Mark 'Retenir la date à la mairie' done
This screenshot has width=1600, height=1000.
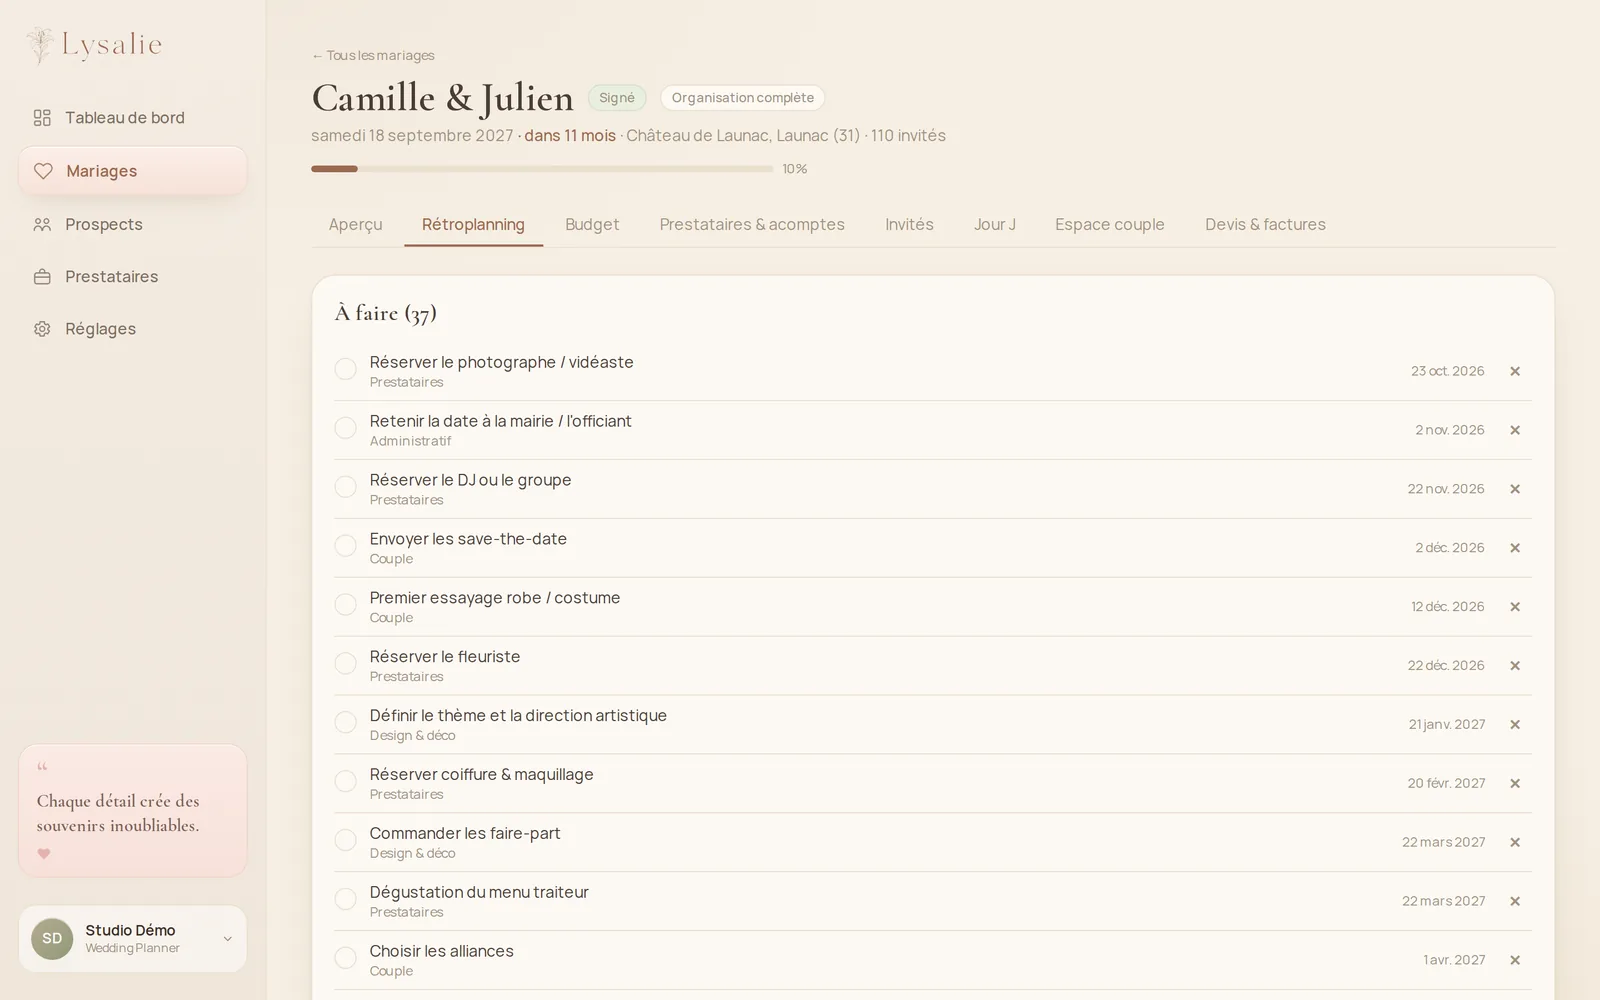coord(345,428)
